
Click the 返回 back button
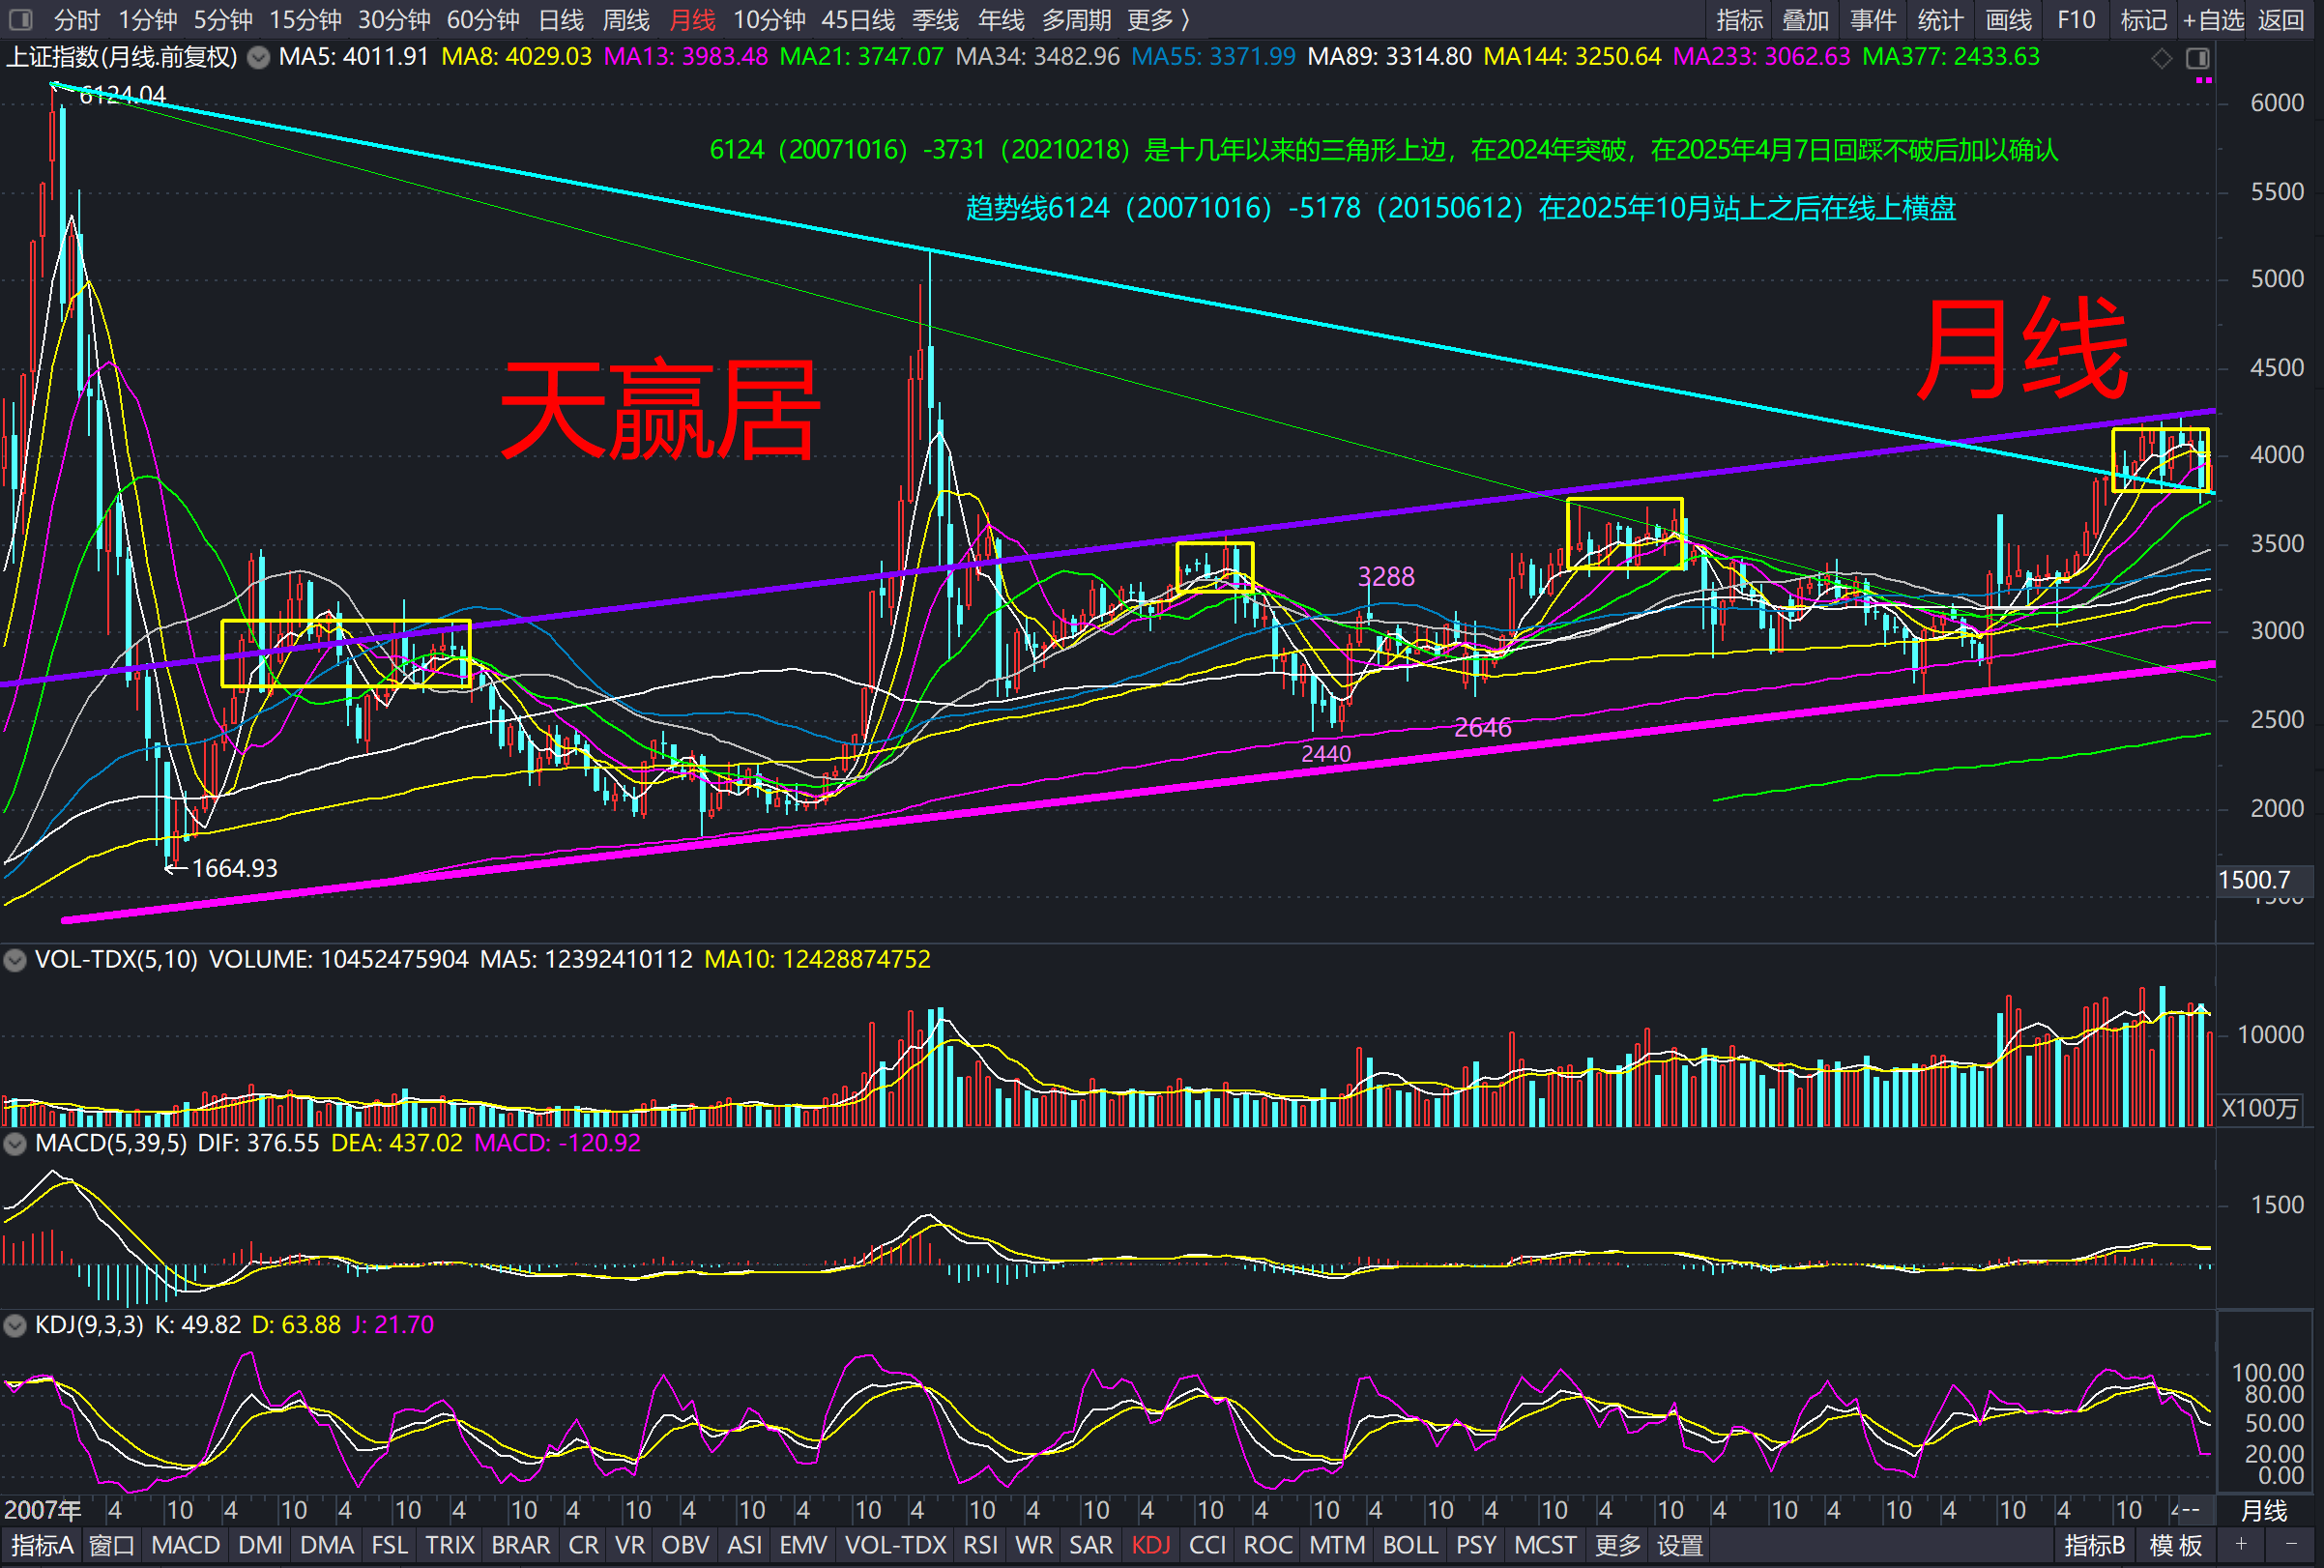pyautogui.click(x=2281, y=20)
